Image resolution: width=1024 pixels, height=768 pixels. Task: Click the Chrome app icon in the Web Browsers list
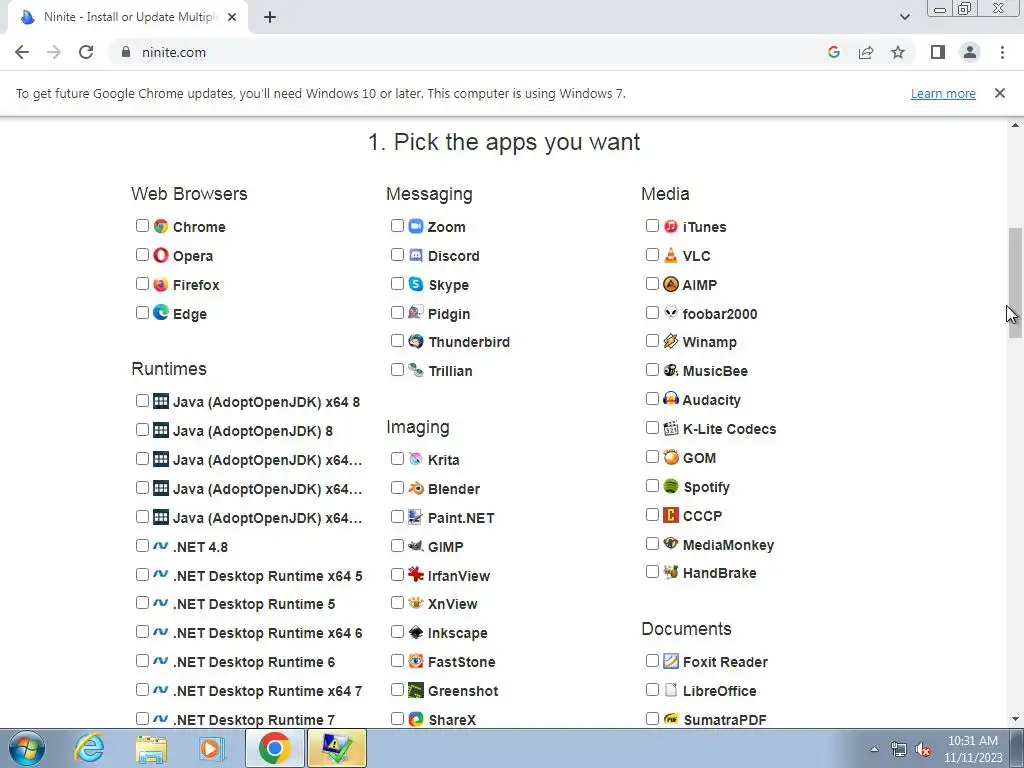[x=161, y=226]
